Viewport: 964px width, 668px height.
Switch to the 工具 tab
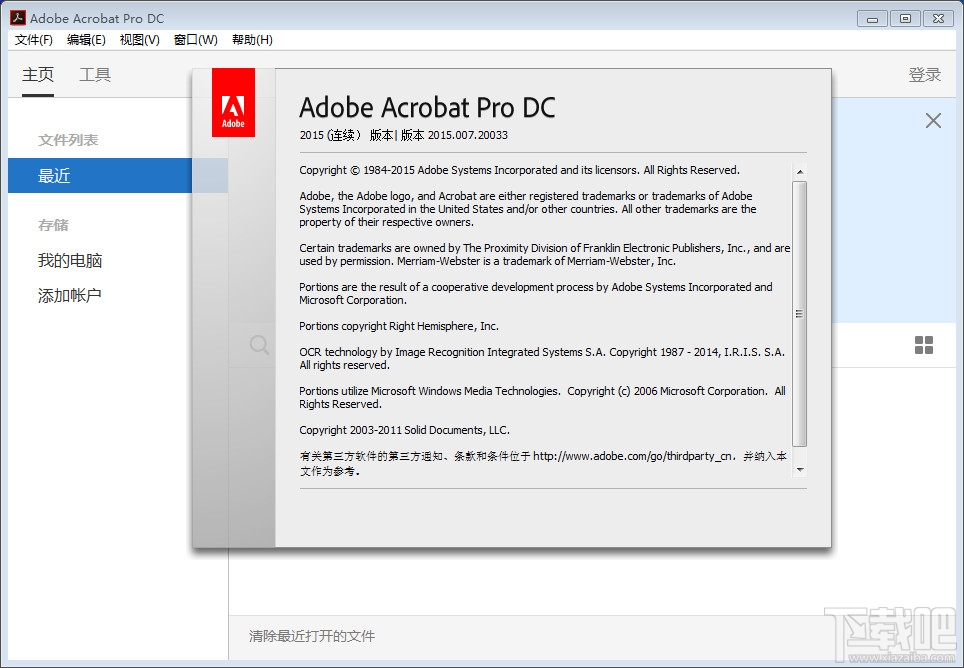click(95, 74)
